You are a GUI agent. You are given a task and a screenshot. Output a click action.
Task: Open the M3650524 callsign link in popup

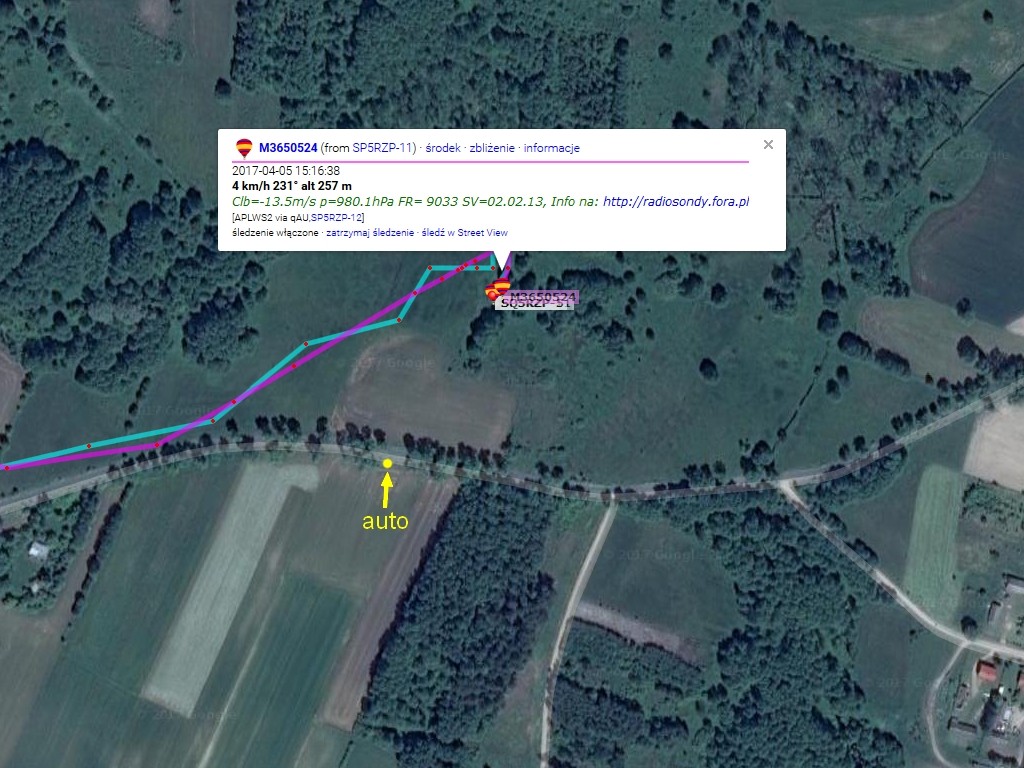(288, 148)
